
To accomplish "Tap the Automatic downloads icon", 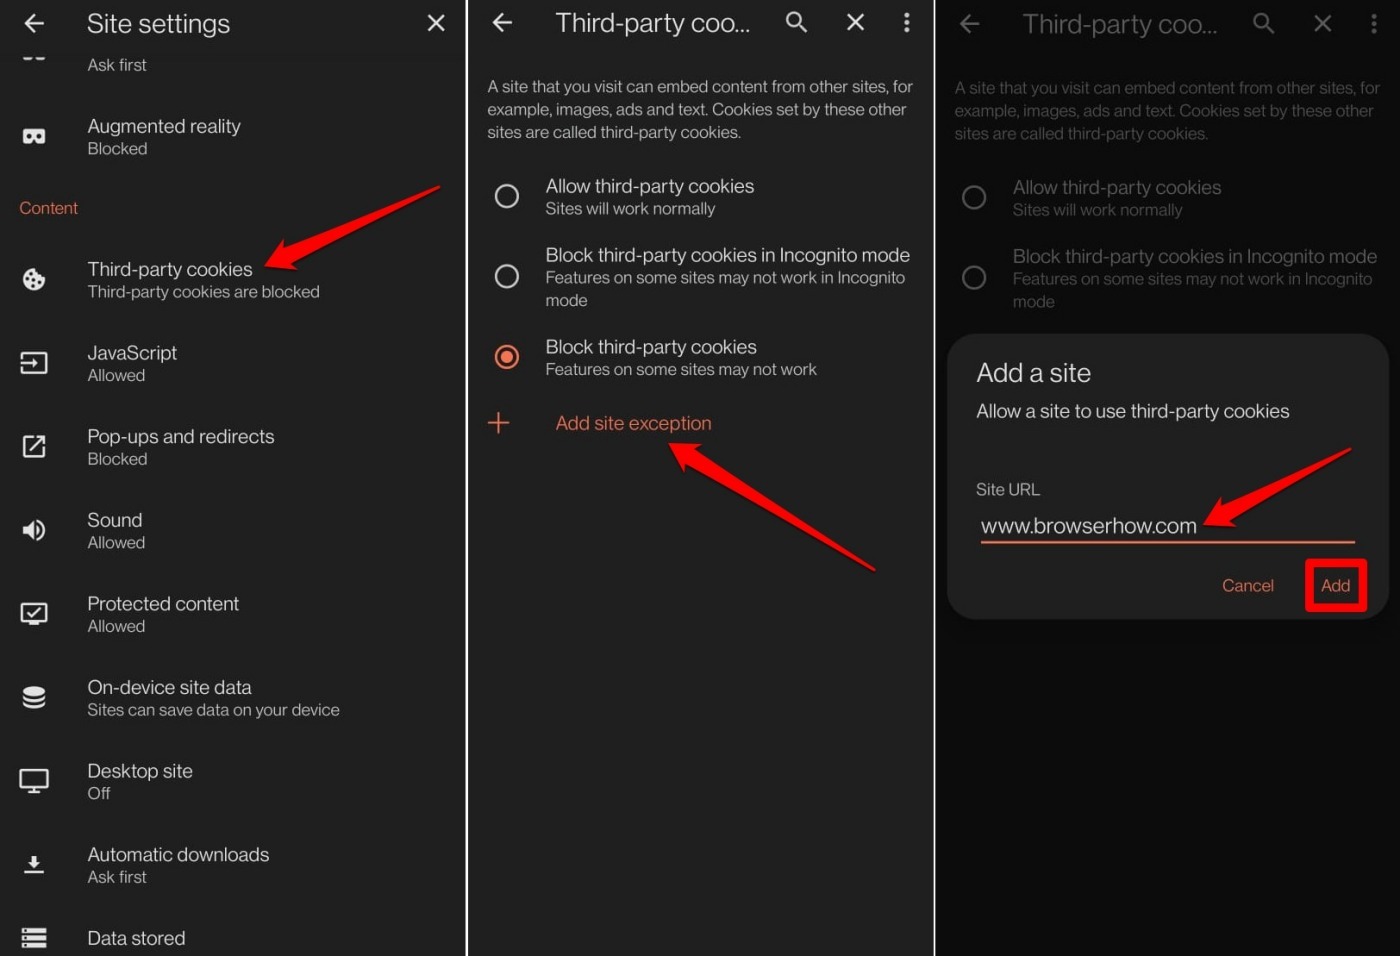I will pyautogui.click(x=34, y=865).
